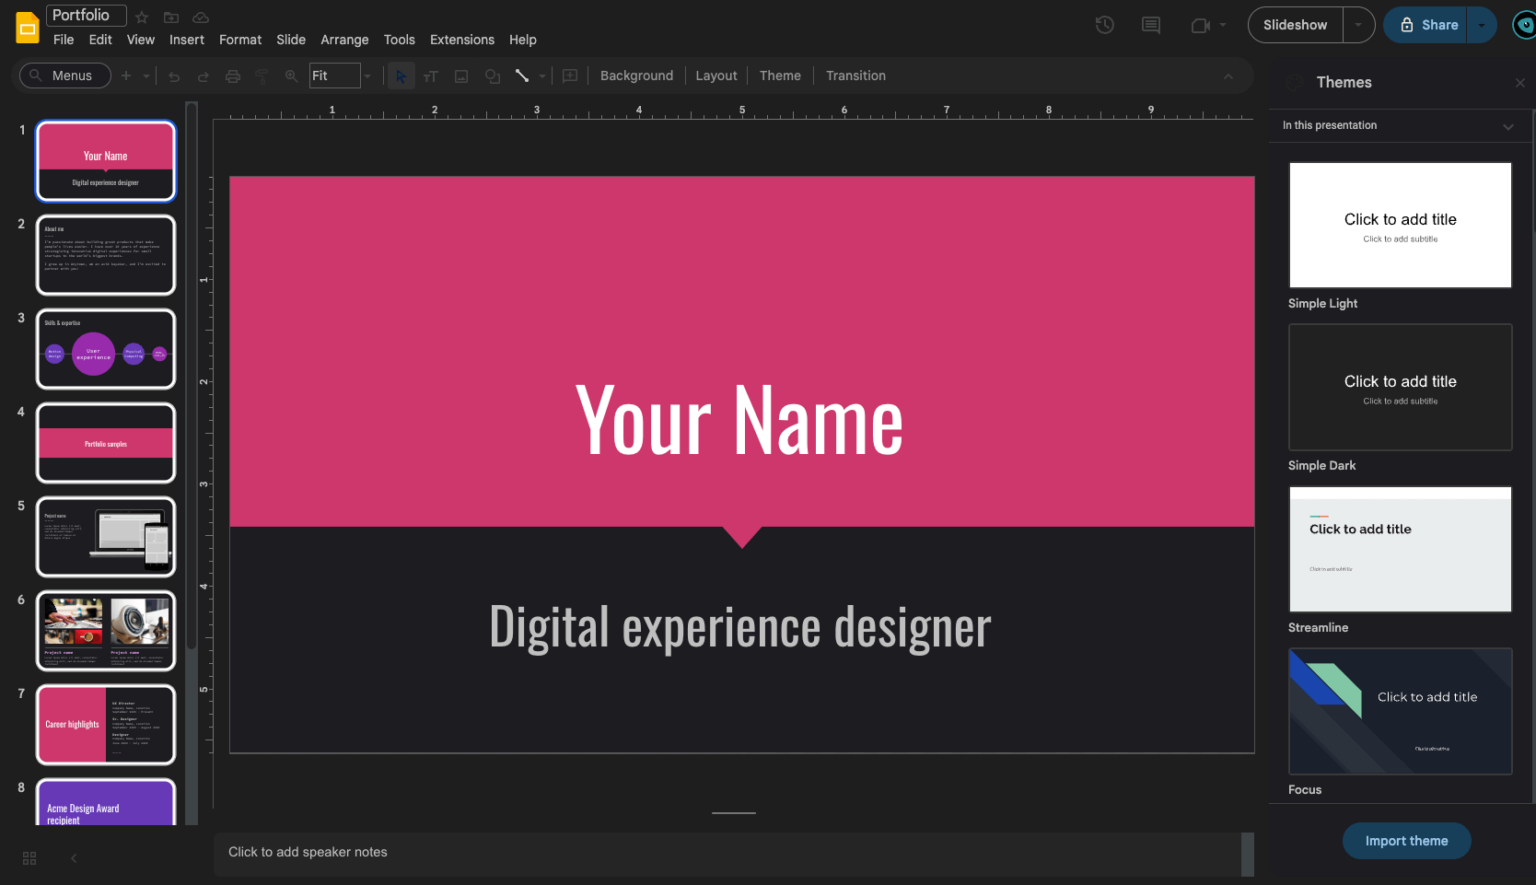Click the horizontal ruler above the slide
The image size is (1536, 885).
coord(740,110)
